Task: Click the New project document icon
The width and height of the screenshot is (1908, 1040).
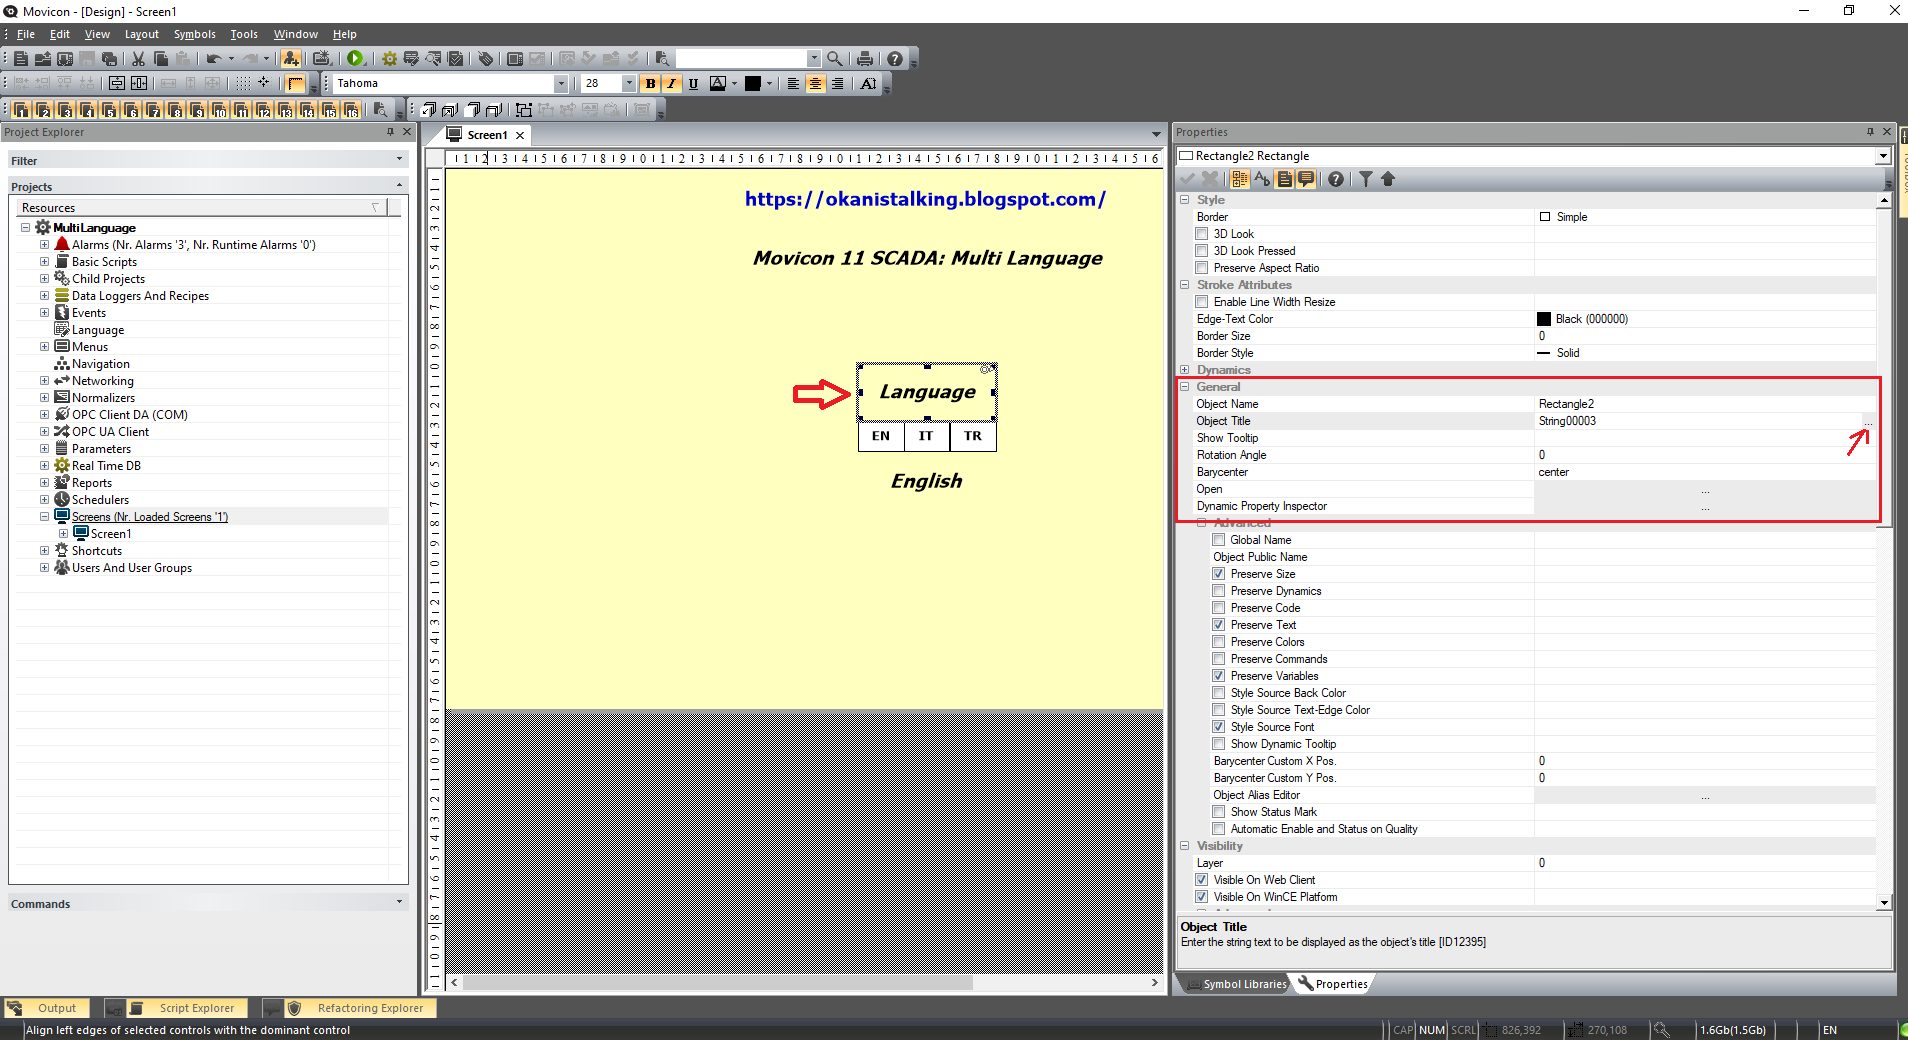Action: pos(20,59)
